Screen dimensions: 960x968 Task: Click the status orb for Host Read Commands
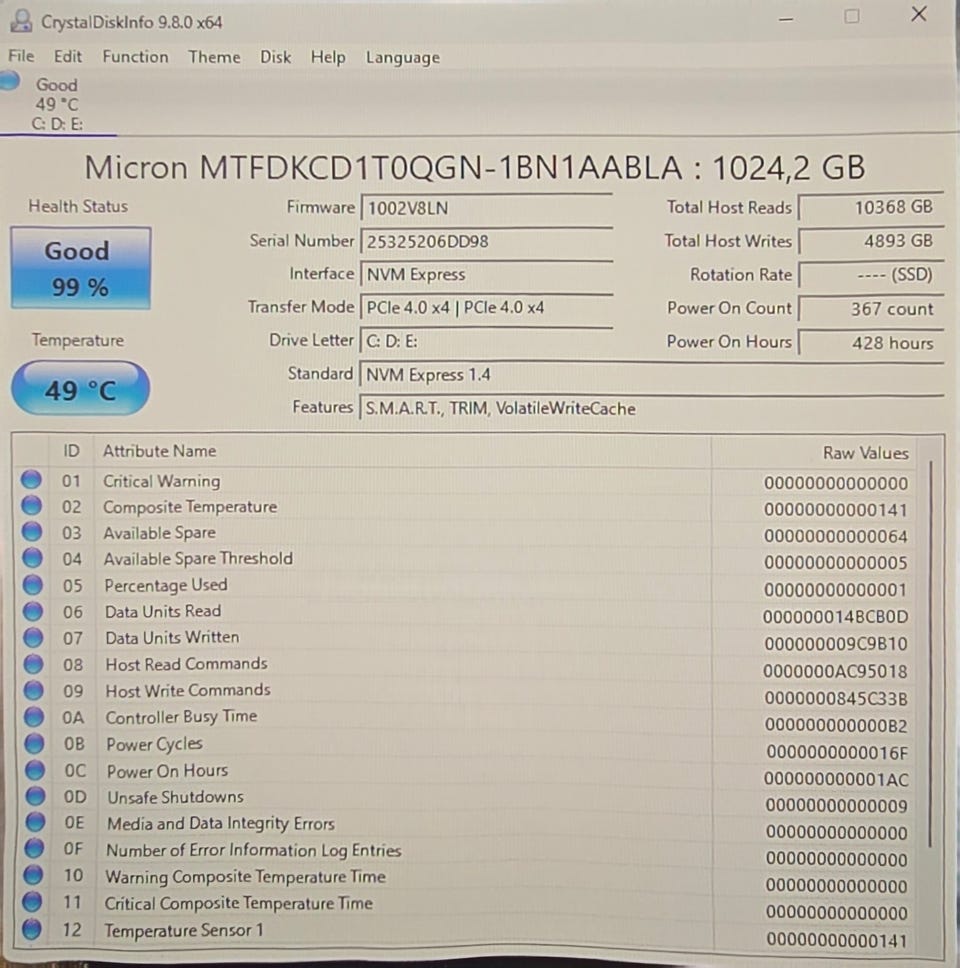33,664
